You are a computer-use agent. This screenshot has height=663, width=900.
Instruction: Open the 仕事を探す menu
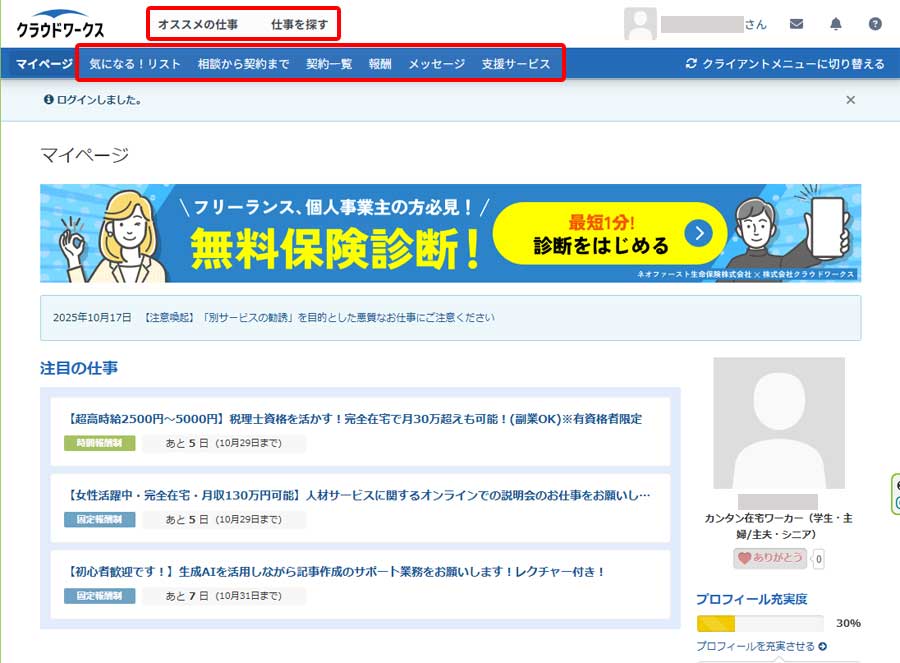coord(299,24)
